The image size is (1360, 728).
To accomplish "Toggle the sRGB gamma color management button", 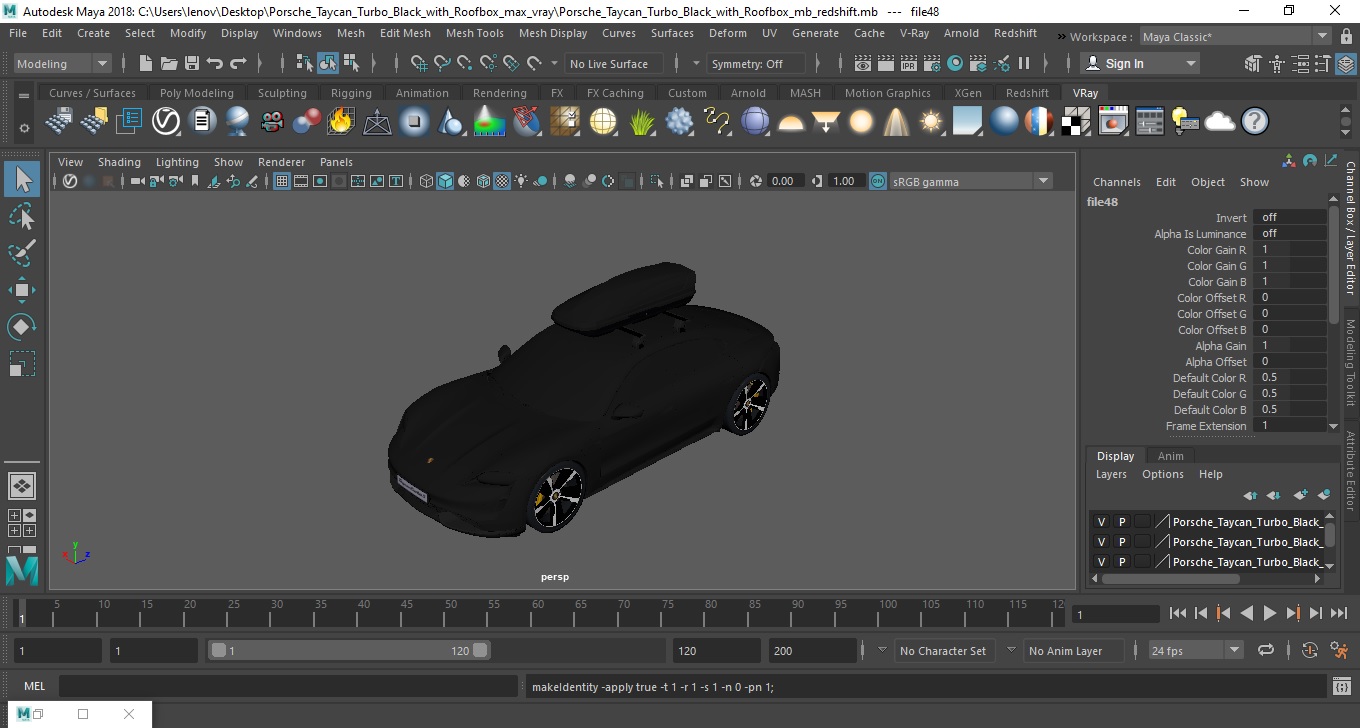I will (x=877, y=181).
